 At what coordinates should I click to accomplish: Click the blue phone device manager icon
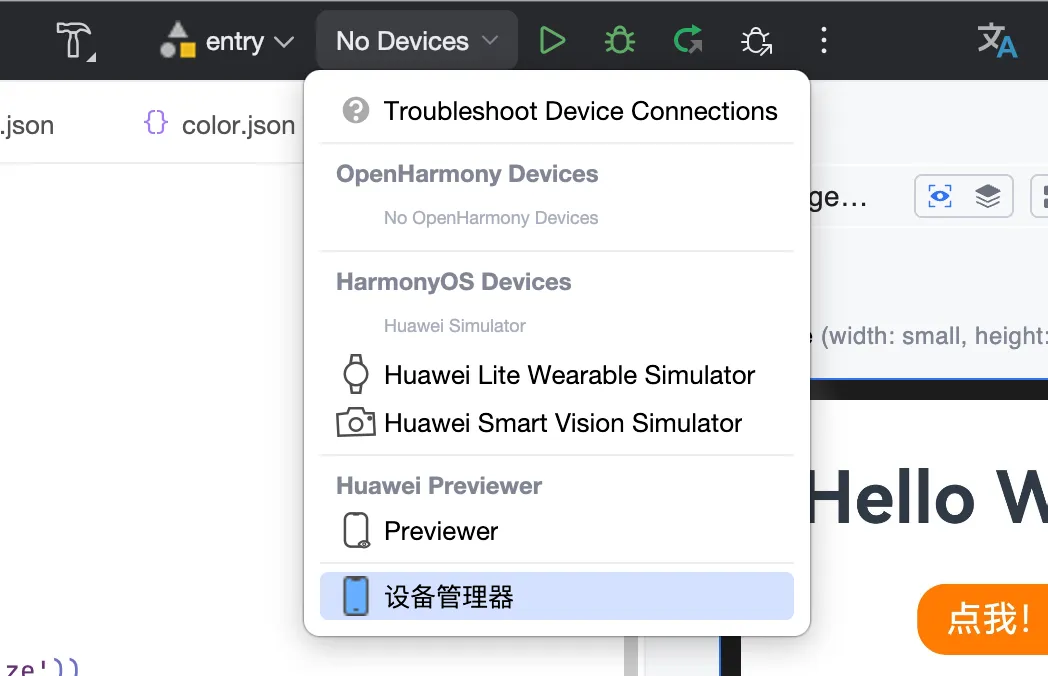point(356,596)
